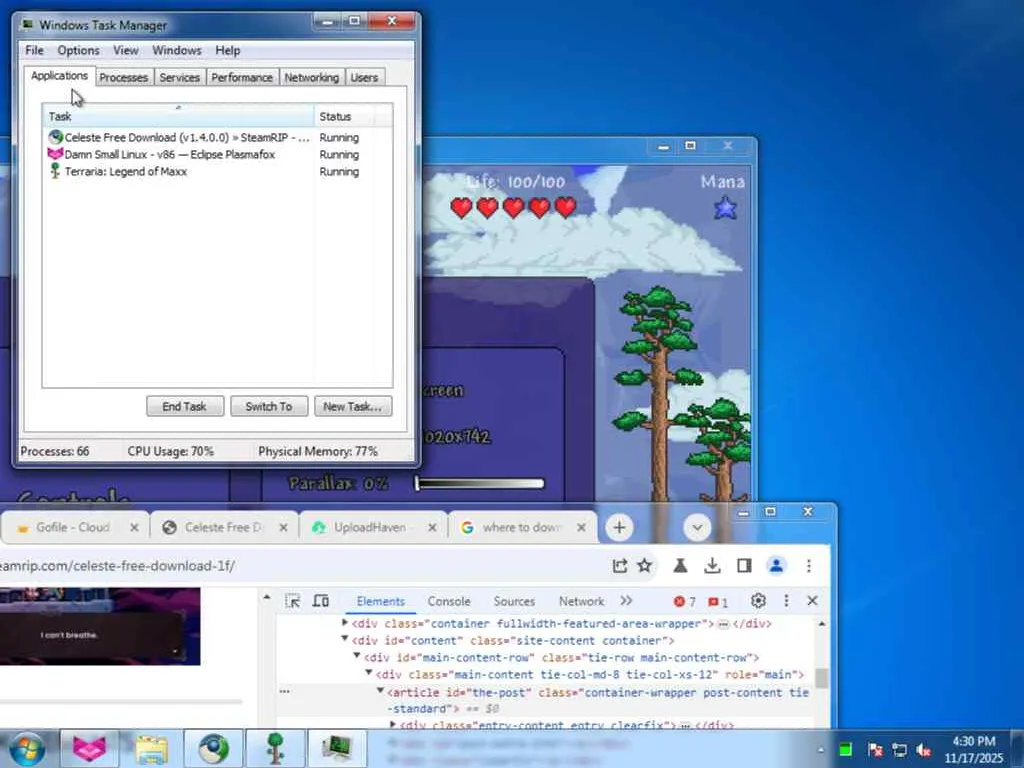Open the Terraria tree taskbar icon
The image size is (1024, 768).
pos(275,749)
